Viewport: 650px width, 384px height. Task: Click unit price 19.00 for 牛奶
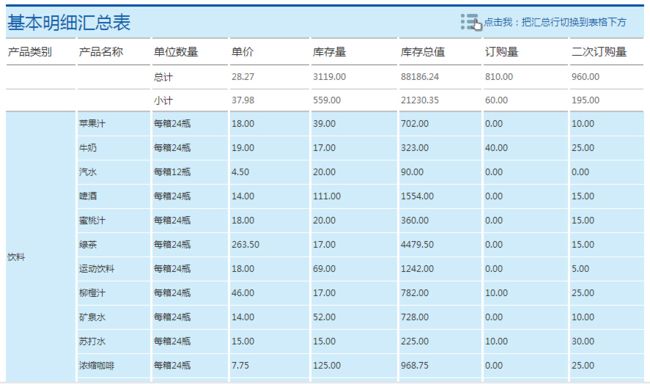(243, 148)
